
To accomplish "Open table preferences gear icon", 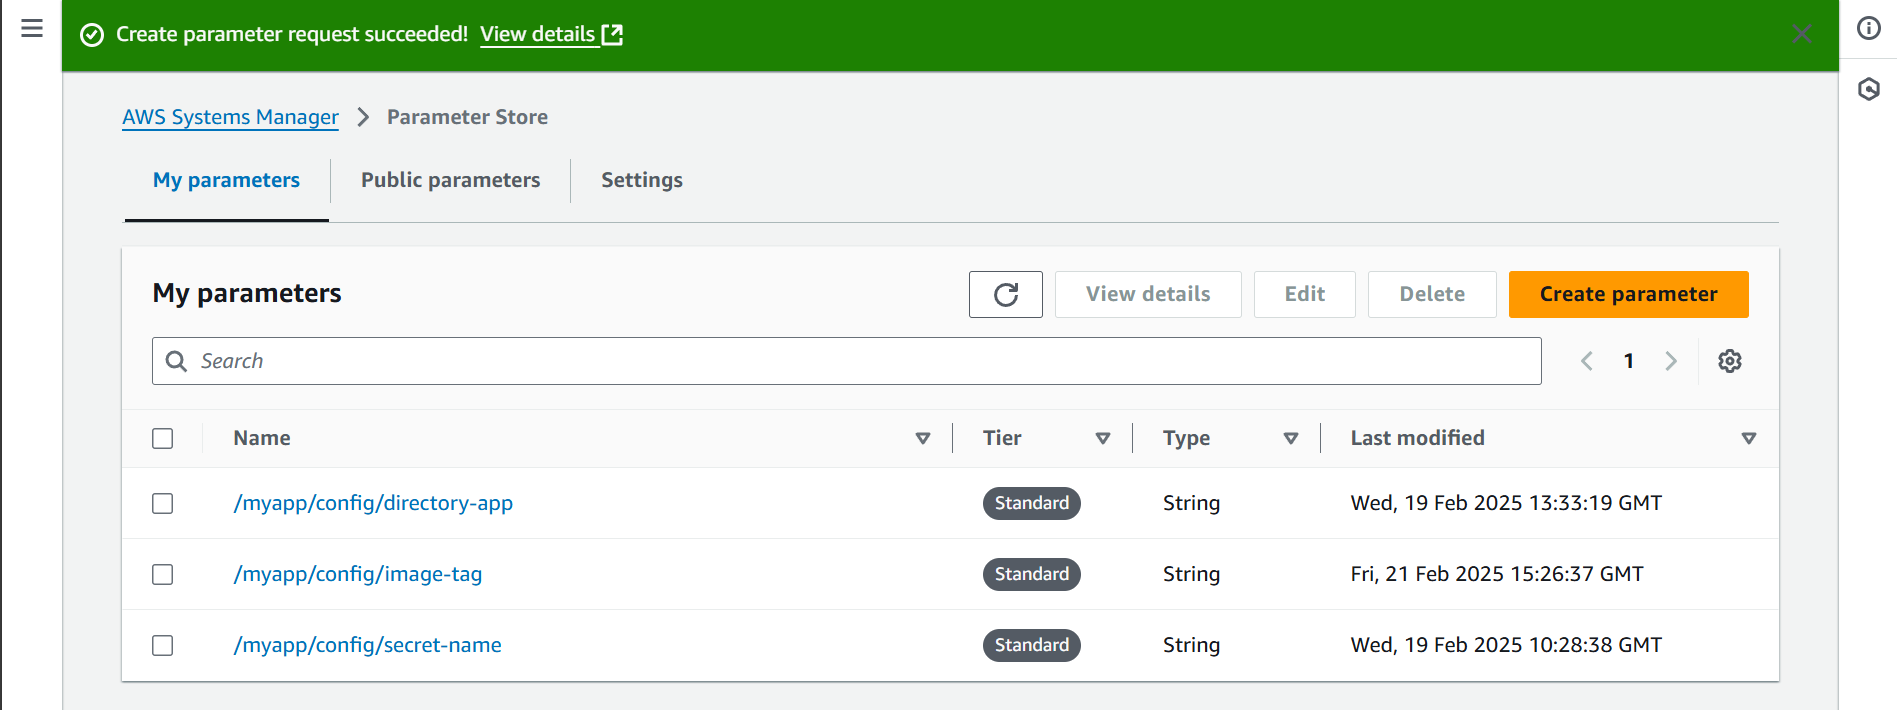I will tap(1729, 361).
